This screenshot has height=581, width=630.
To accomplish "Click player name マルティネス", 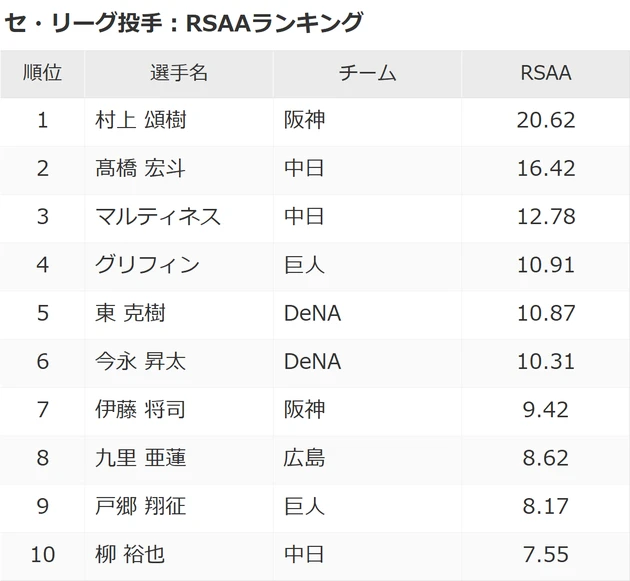I will pos(158,216).
